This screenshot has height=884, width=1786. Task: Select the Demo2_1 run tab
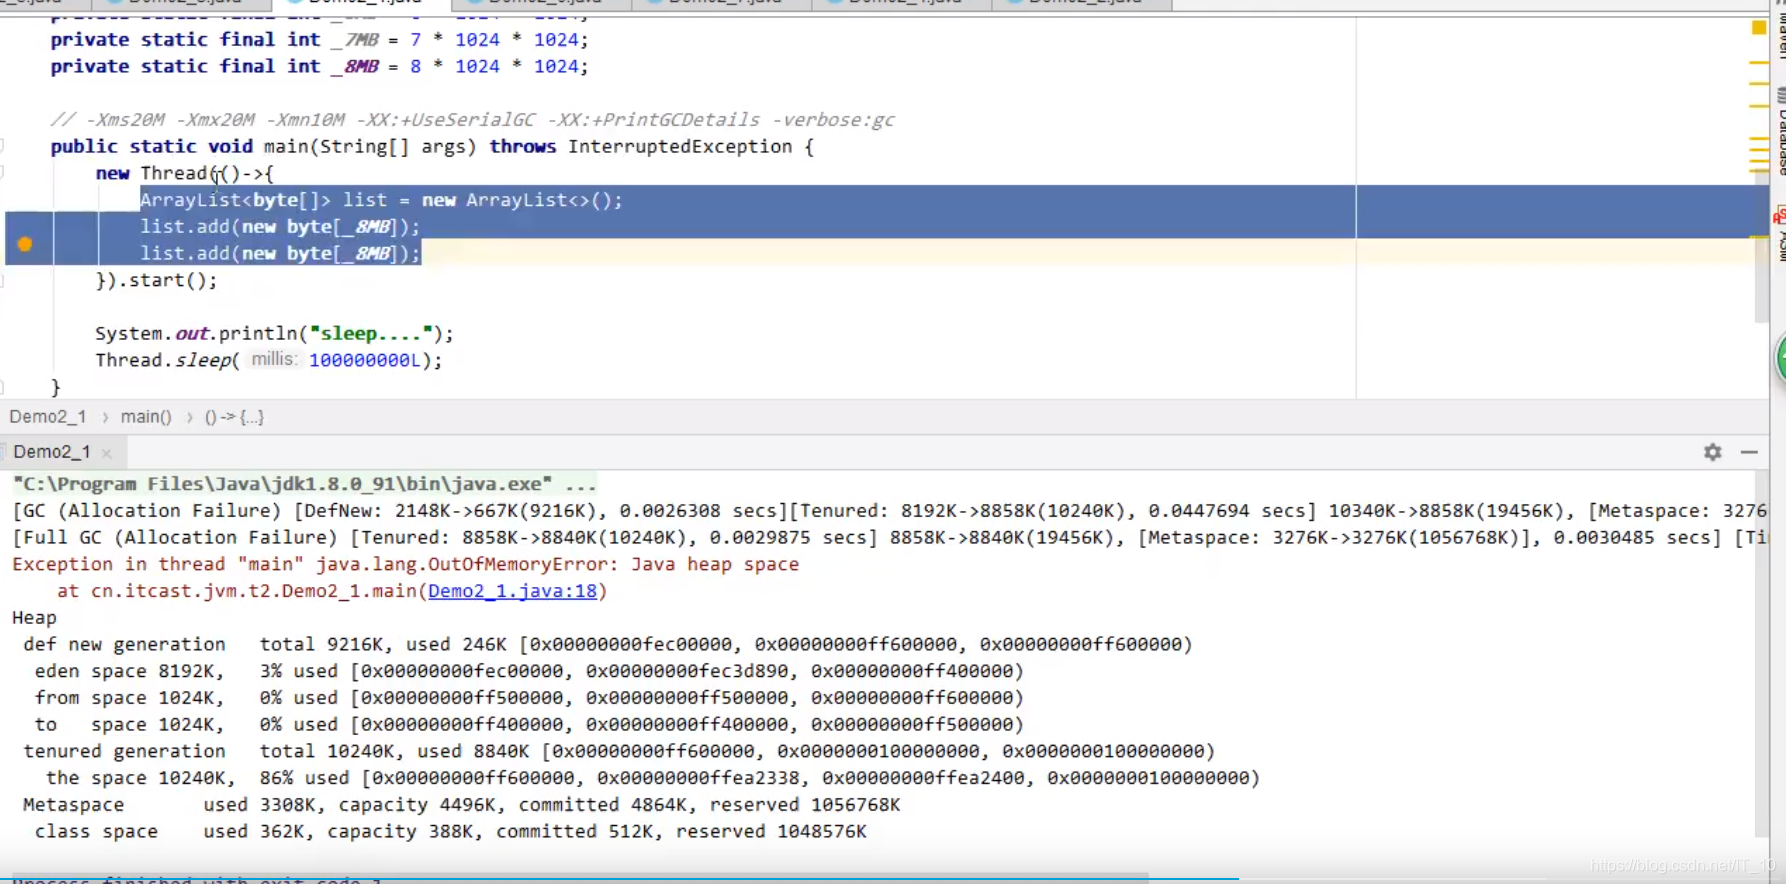(52, 452)
